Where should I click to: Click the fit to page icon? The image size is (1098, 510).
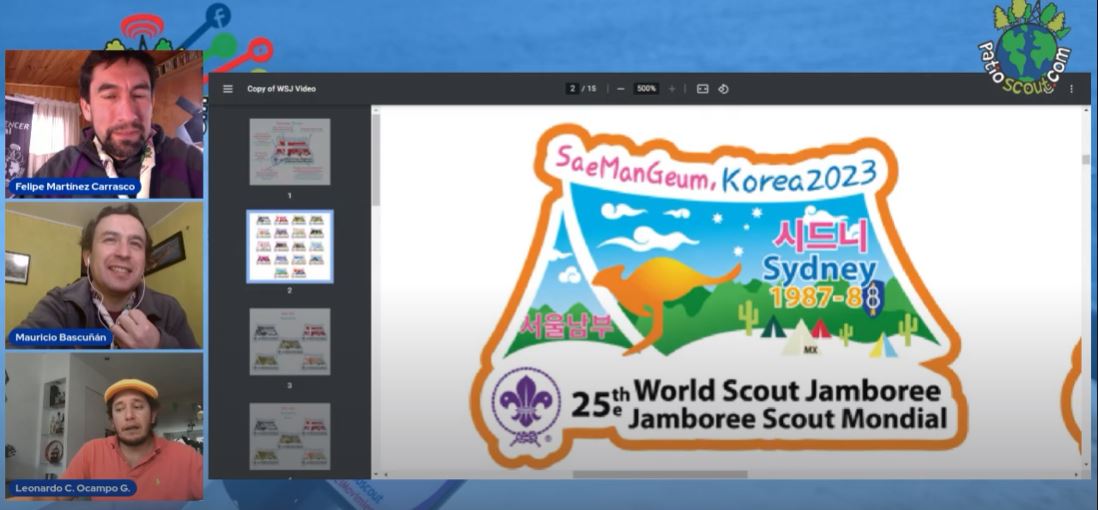pos(702,89)
